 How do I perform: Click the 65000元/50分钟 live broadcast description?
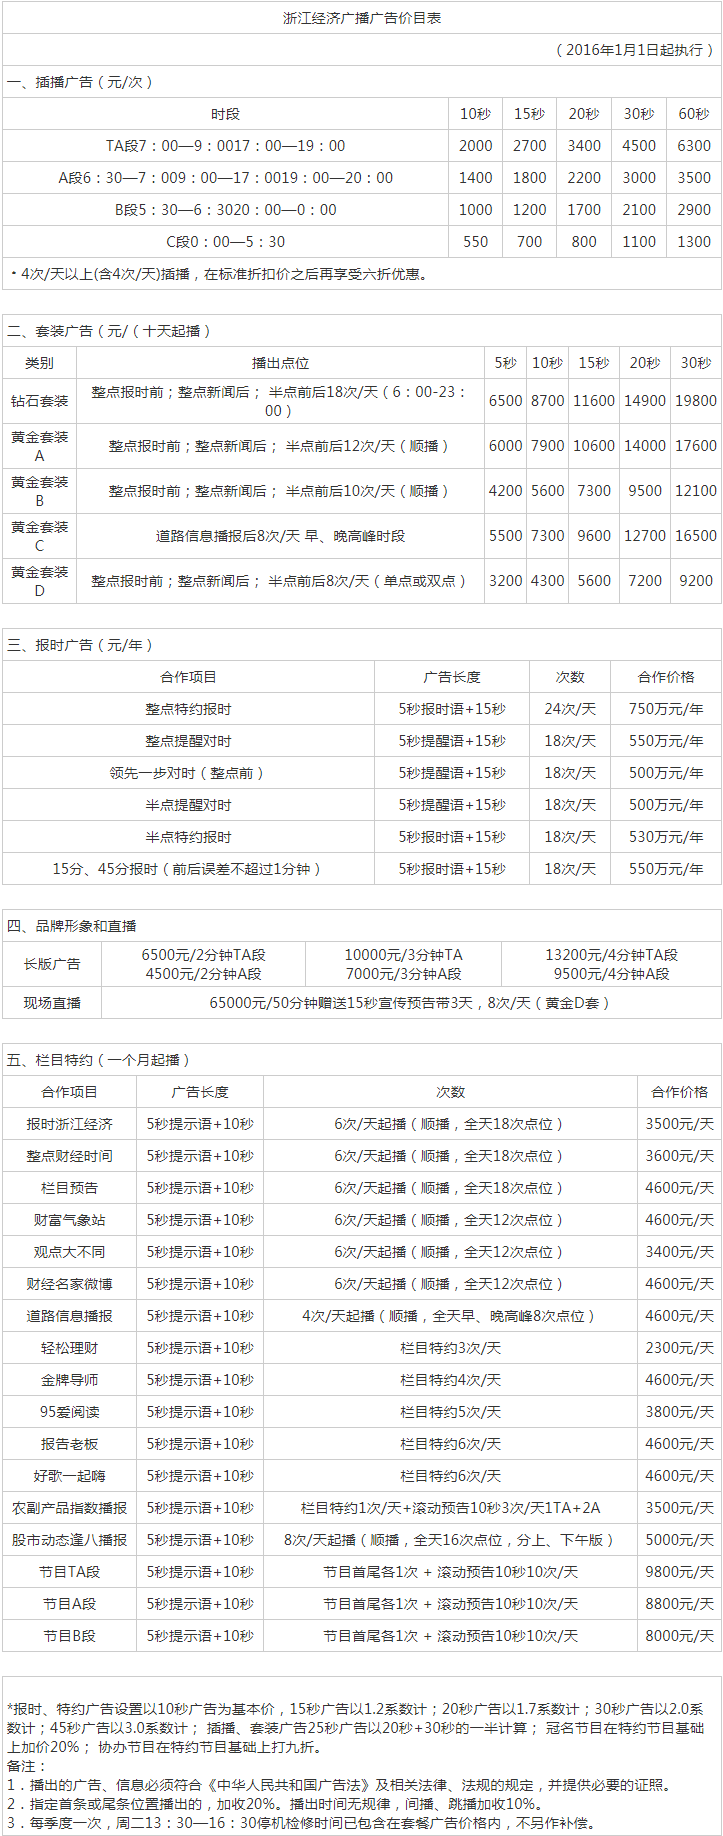coord(410,1003)
